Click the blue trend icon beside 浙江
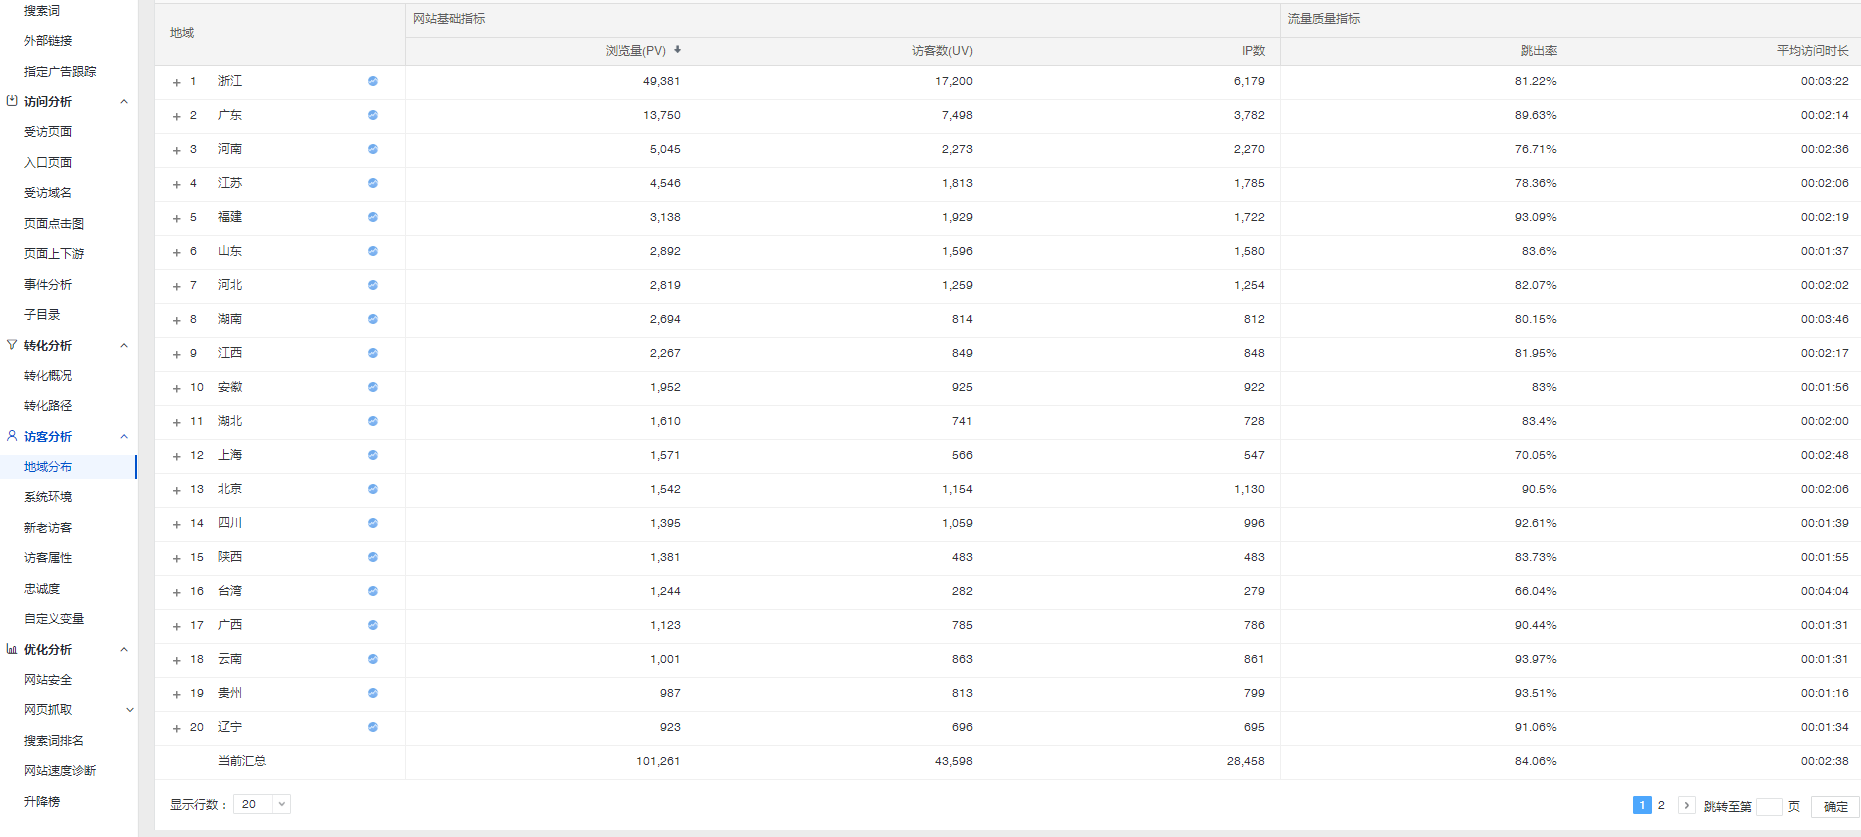The height and width of the screenshot is (837, 1861). point(373,81)
